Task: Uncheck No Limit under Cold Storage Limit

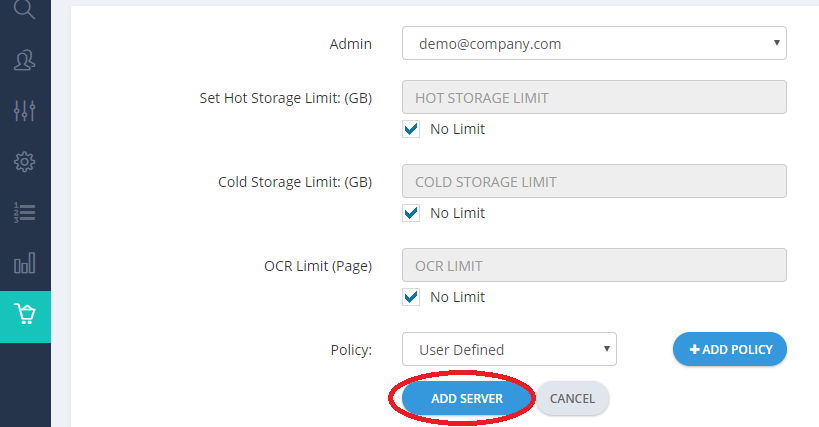Action: pyautogui.click(x=411, y=213)
